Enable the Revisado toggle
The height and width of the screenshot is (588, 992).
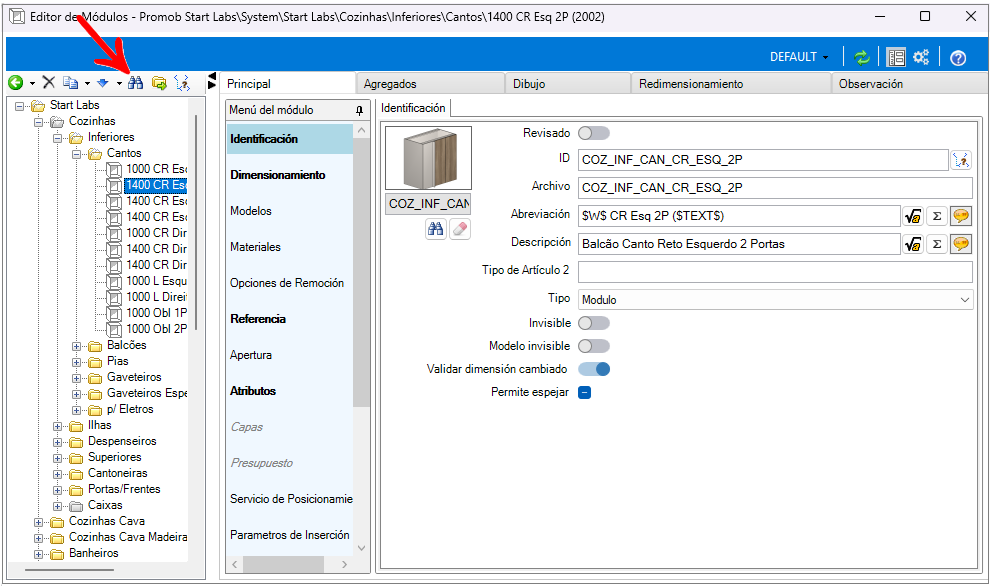[593, 133]
